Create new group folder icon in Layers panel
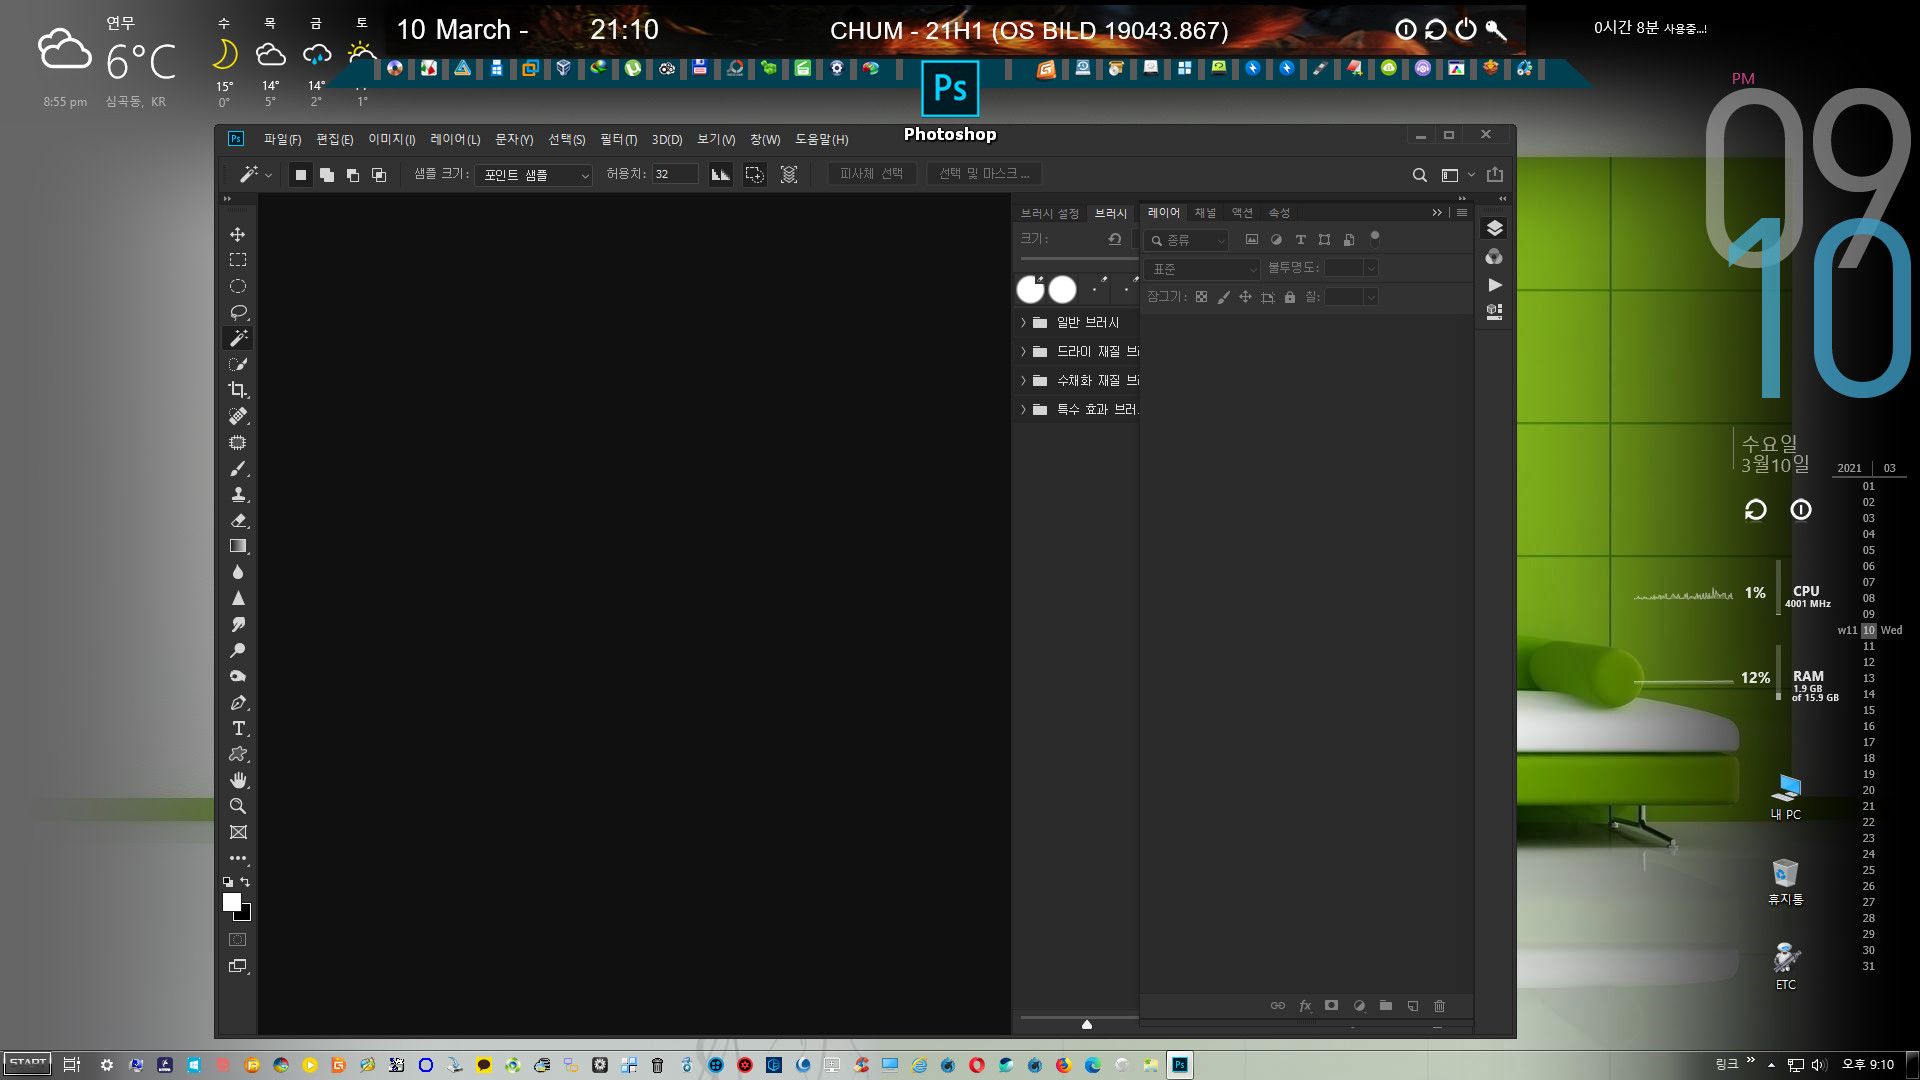The width and height of the screenshot is (1920, 1080). 1386,1006
